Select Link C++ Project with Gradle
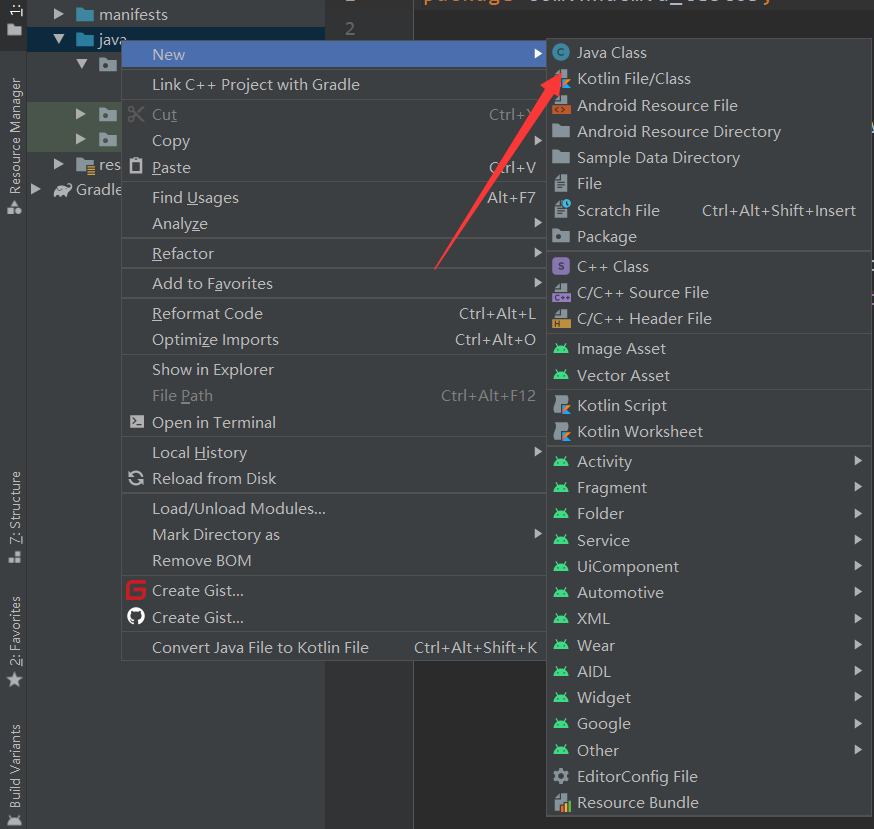 click(x=333, y=85)
